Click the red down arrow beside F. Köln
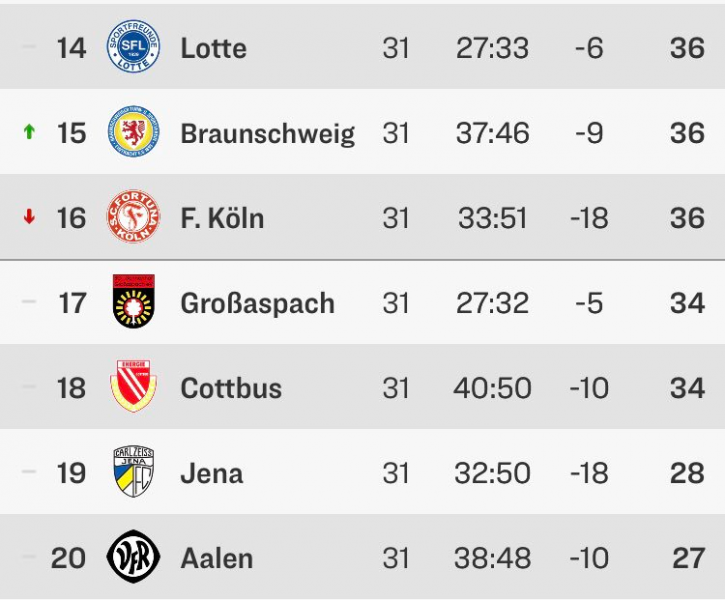Screen dimensions: 725x600 (x=29, y=217)
